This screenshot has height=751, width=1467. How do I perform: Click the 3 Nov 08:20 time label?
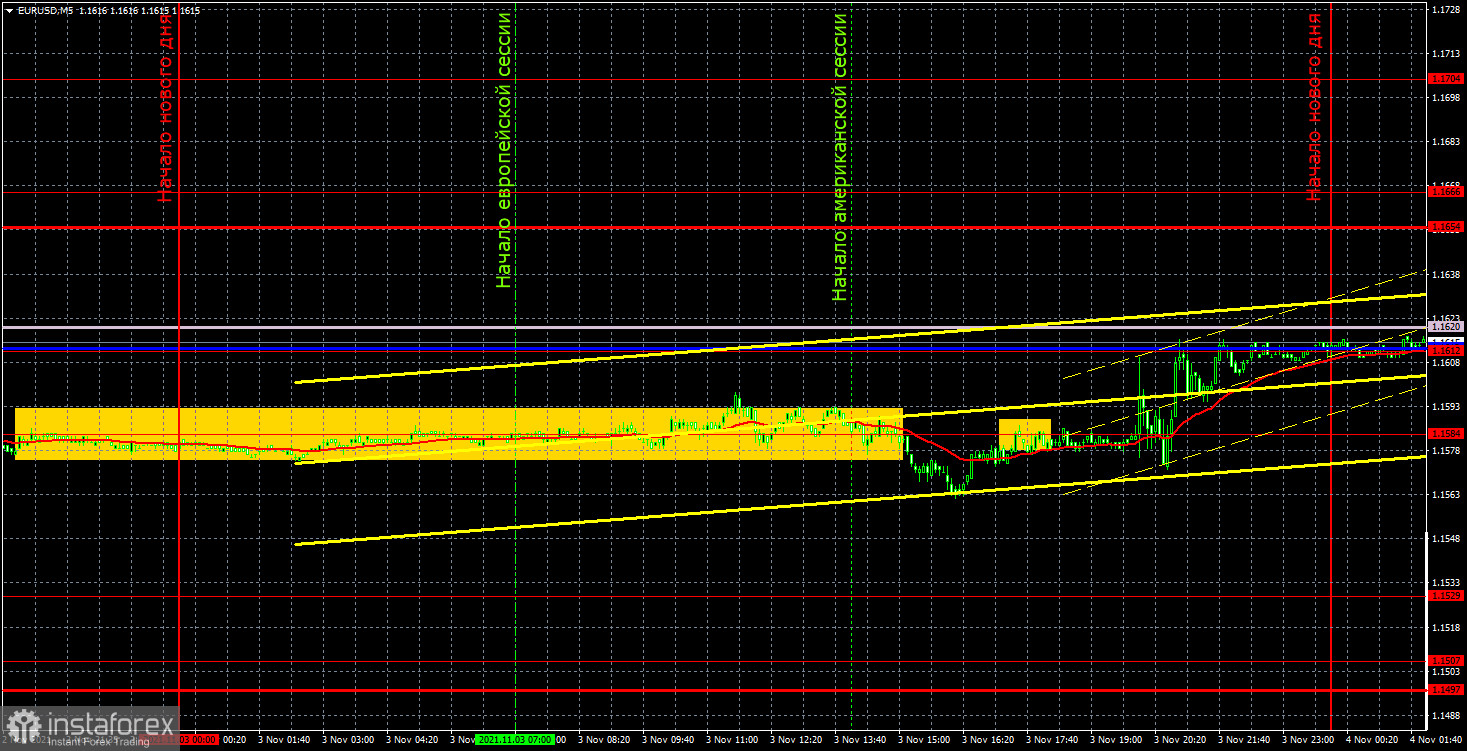605,741
